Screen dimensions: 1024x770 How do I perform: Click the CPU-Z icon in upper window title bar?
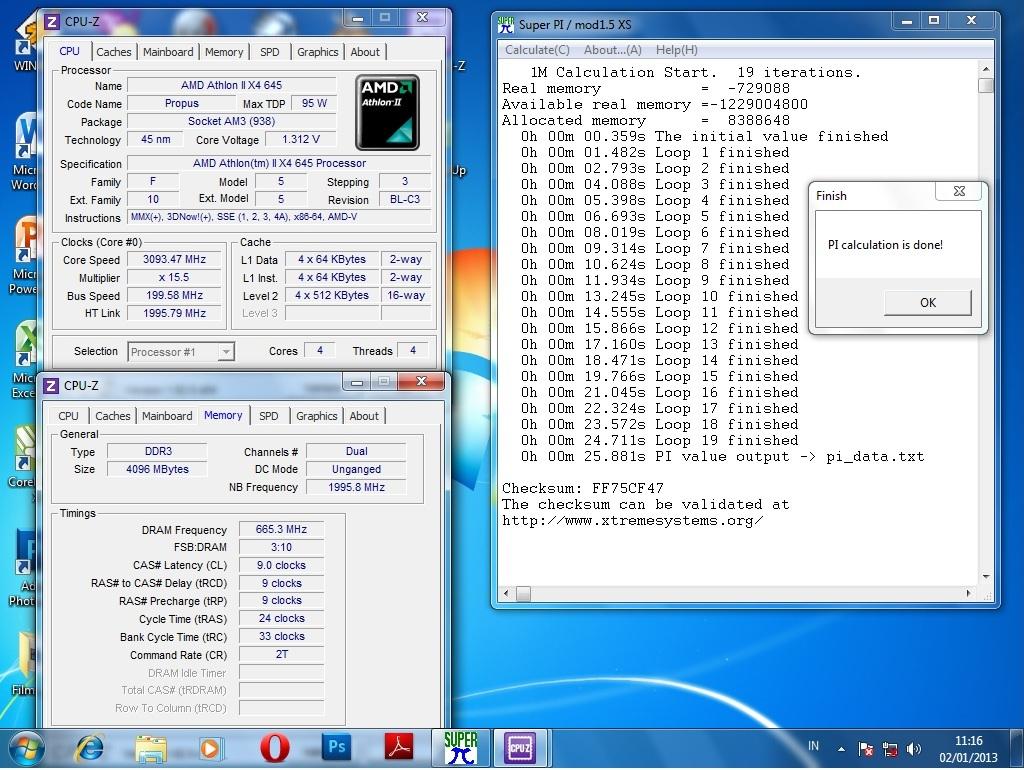[52, 22]
